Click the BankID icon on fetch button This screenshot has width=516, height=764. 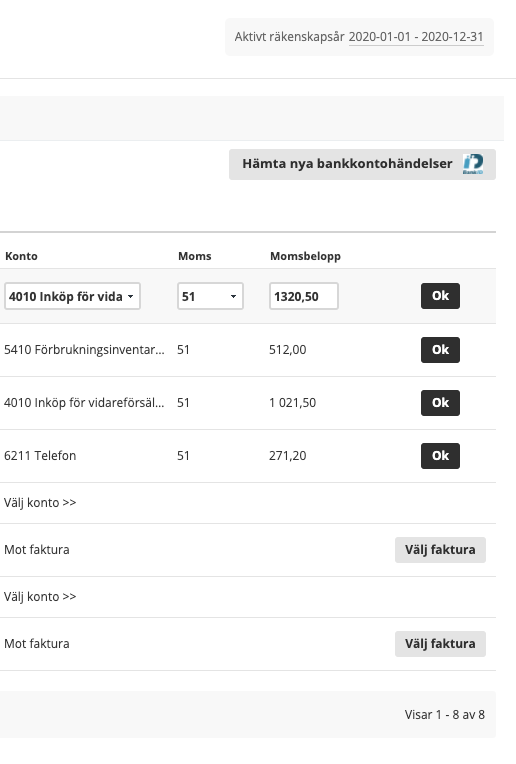pyautogui.click(x=473, y=164)
